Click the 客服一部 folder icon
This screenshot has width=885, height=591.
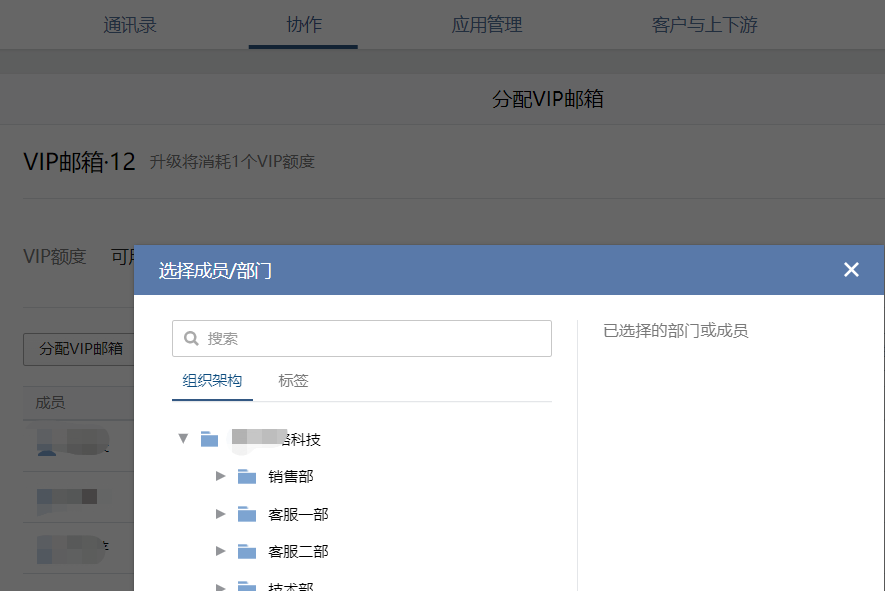[x=247, y=514]
